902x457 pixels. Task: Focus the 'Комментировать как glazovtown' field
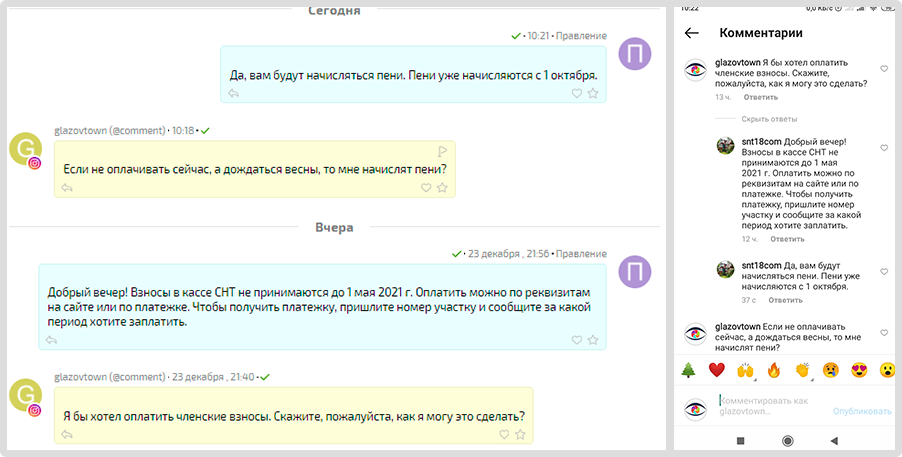pos(770,406)
